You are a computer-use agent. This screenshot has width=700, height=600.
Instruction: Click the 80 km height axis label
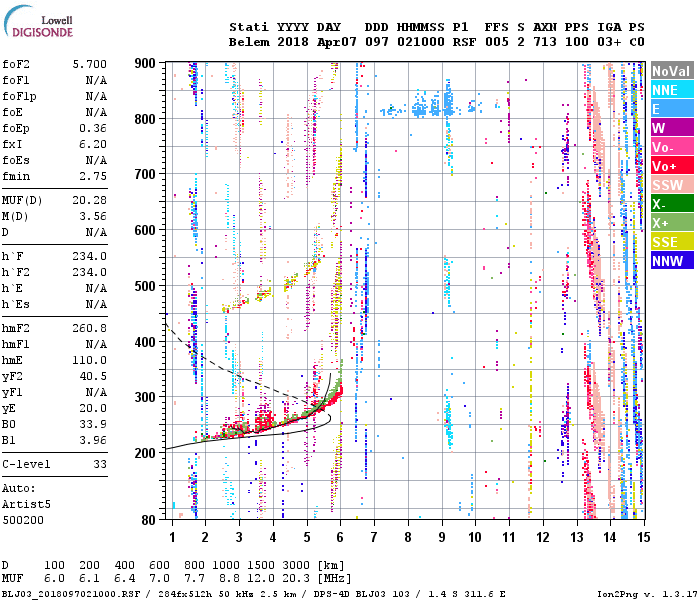pyautogui.click(x=149, y=520)
